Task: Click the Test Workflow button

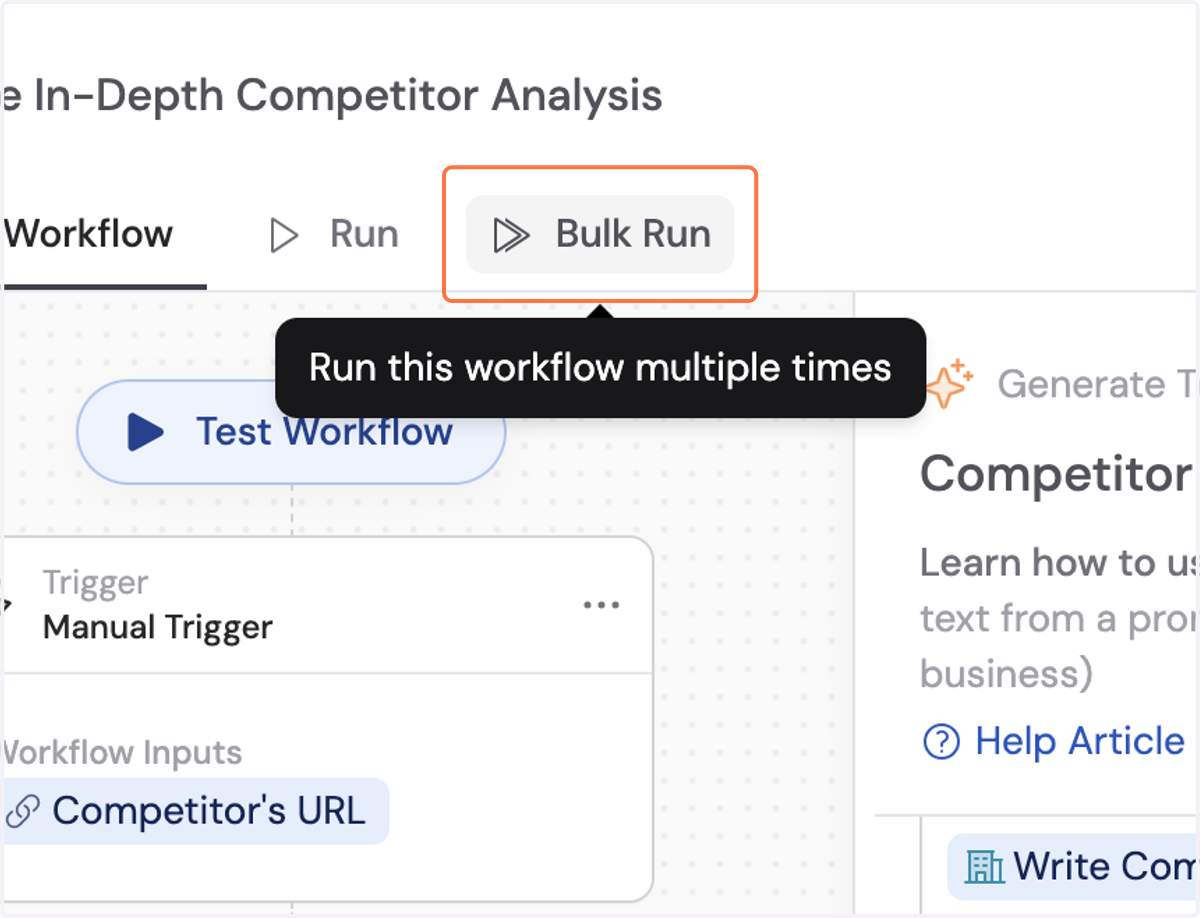Action: 291,432
